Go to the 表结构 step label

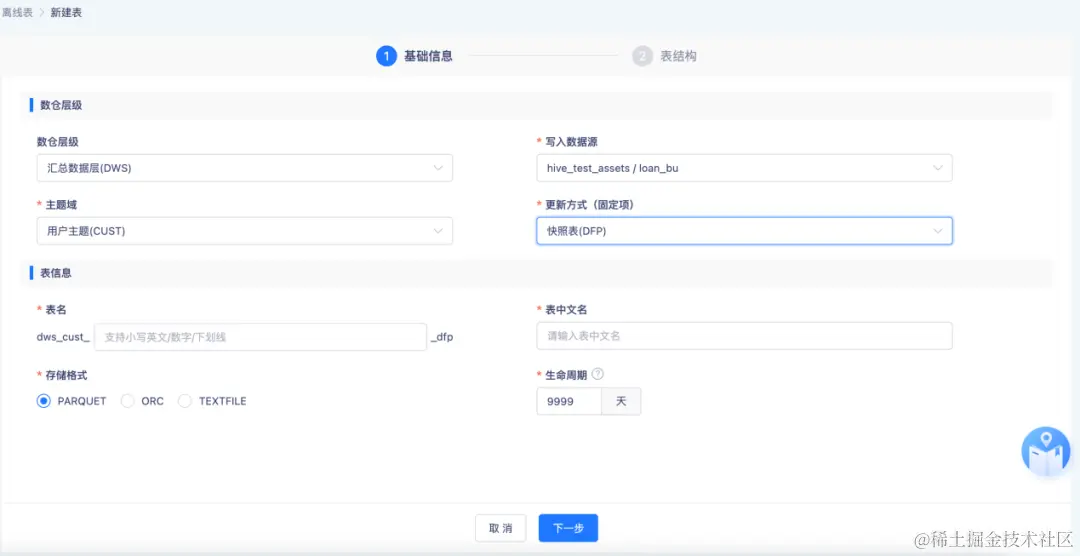pyautogui.click(x=678, y=56)
